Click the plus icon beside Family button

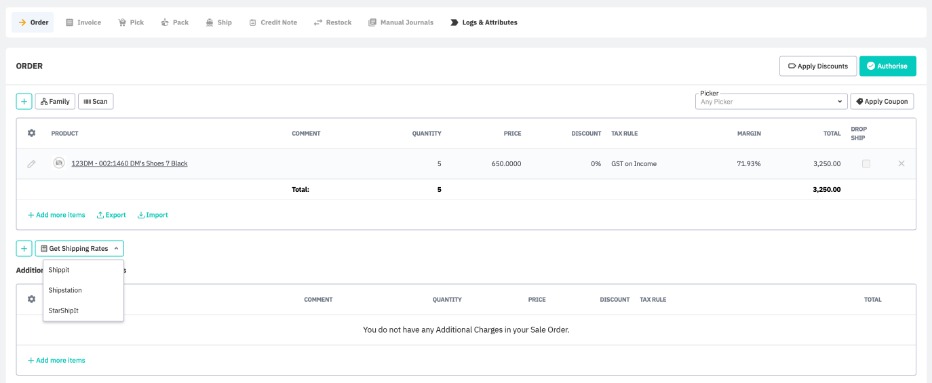pos(24,102)
